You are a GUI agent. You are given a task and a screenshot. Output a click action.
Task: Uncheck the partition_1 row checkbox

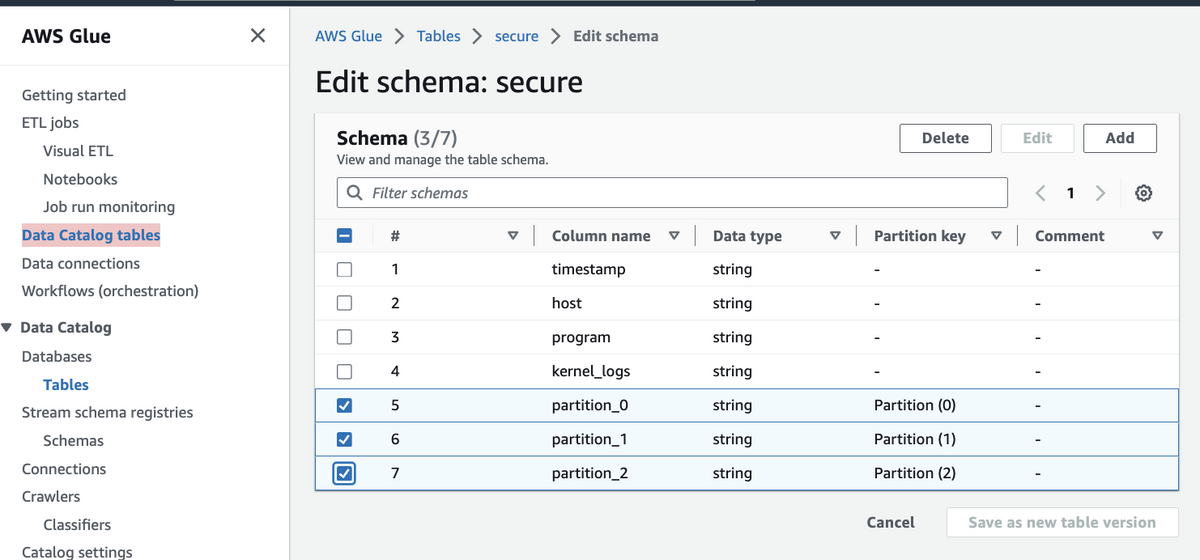344,439
